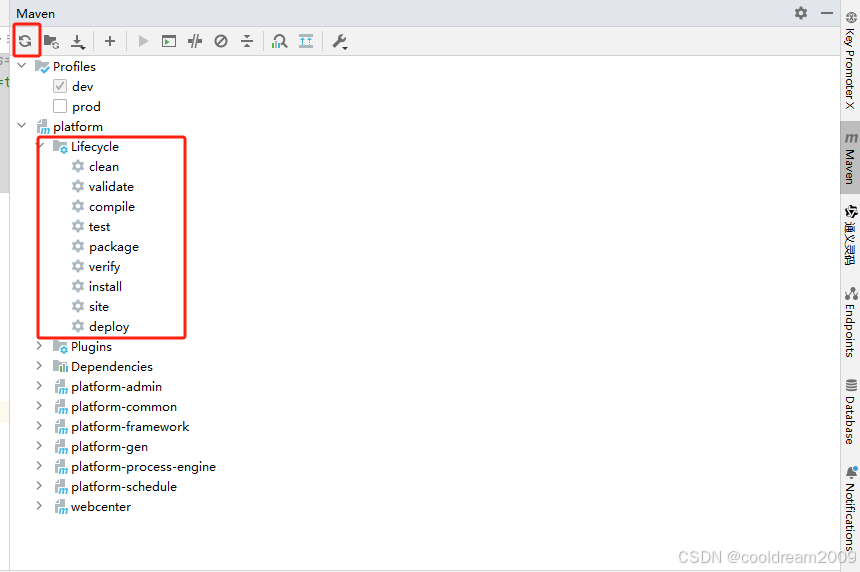
Task: Expand the platform-admin module
Action: tap(39, 386)
